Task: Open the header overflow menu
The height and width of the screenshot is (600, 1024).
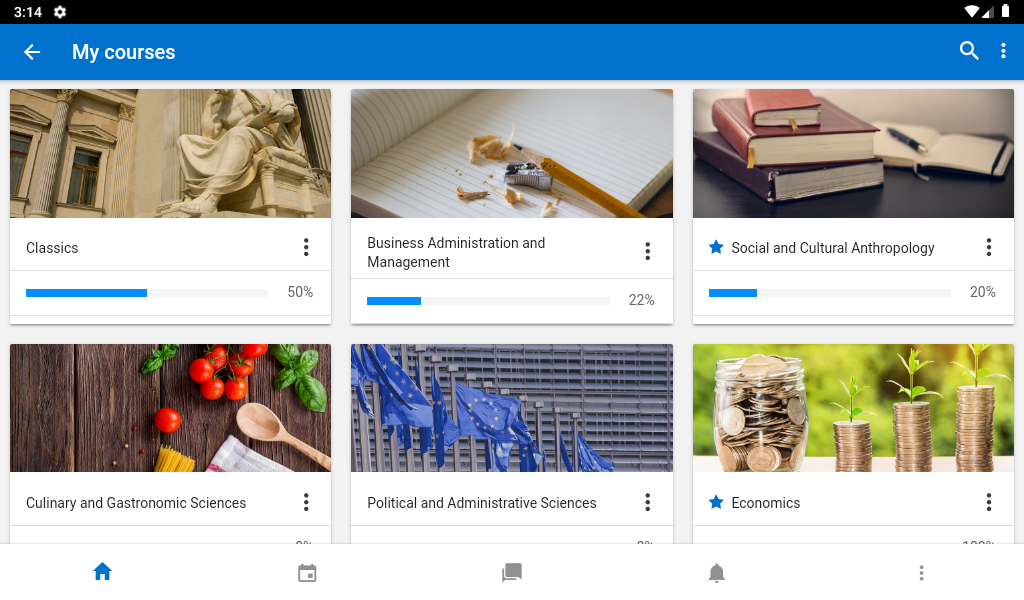Action: pyautogui.click(x=1003, y=51)
